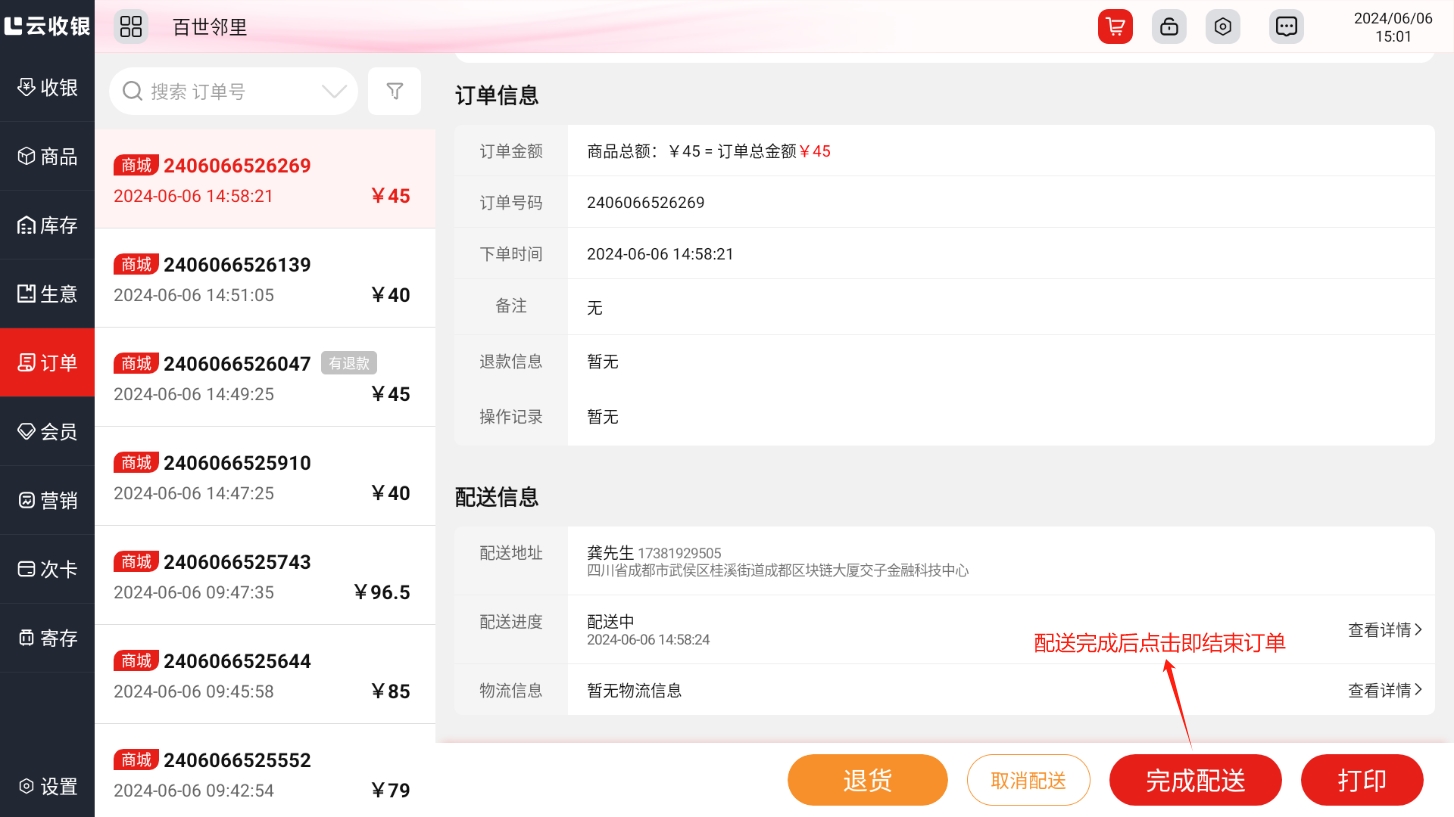Click the 完成配送 button
This screenshot has height=817, width=1454.
click(1195, 780)
